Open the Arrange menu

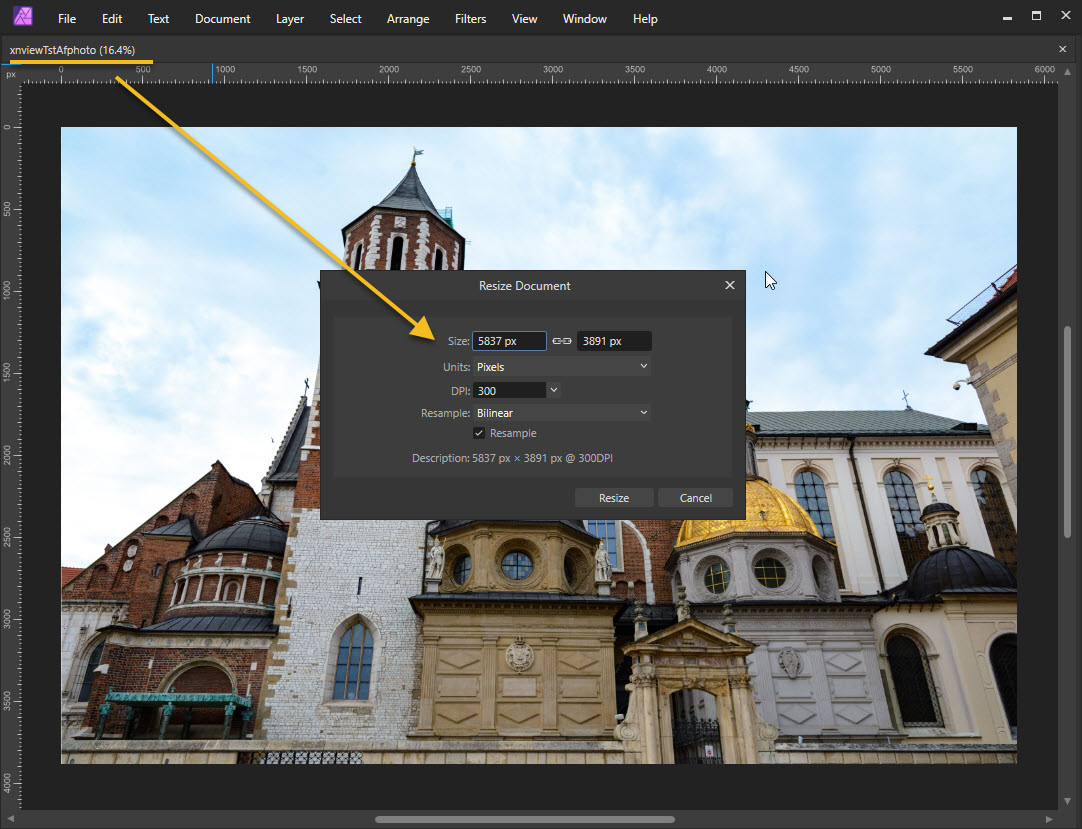point(408,19)
